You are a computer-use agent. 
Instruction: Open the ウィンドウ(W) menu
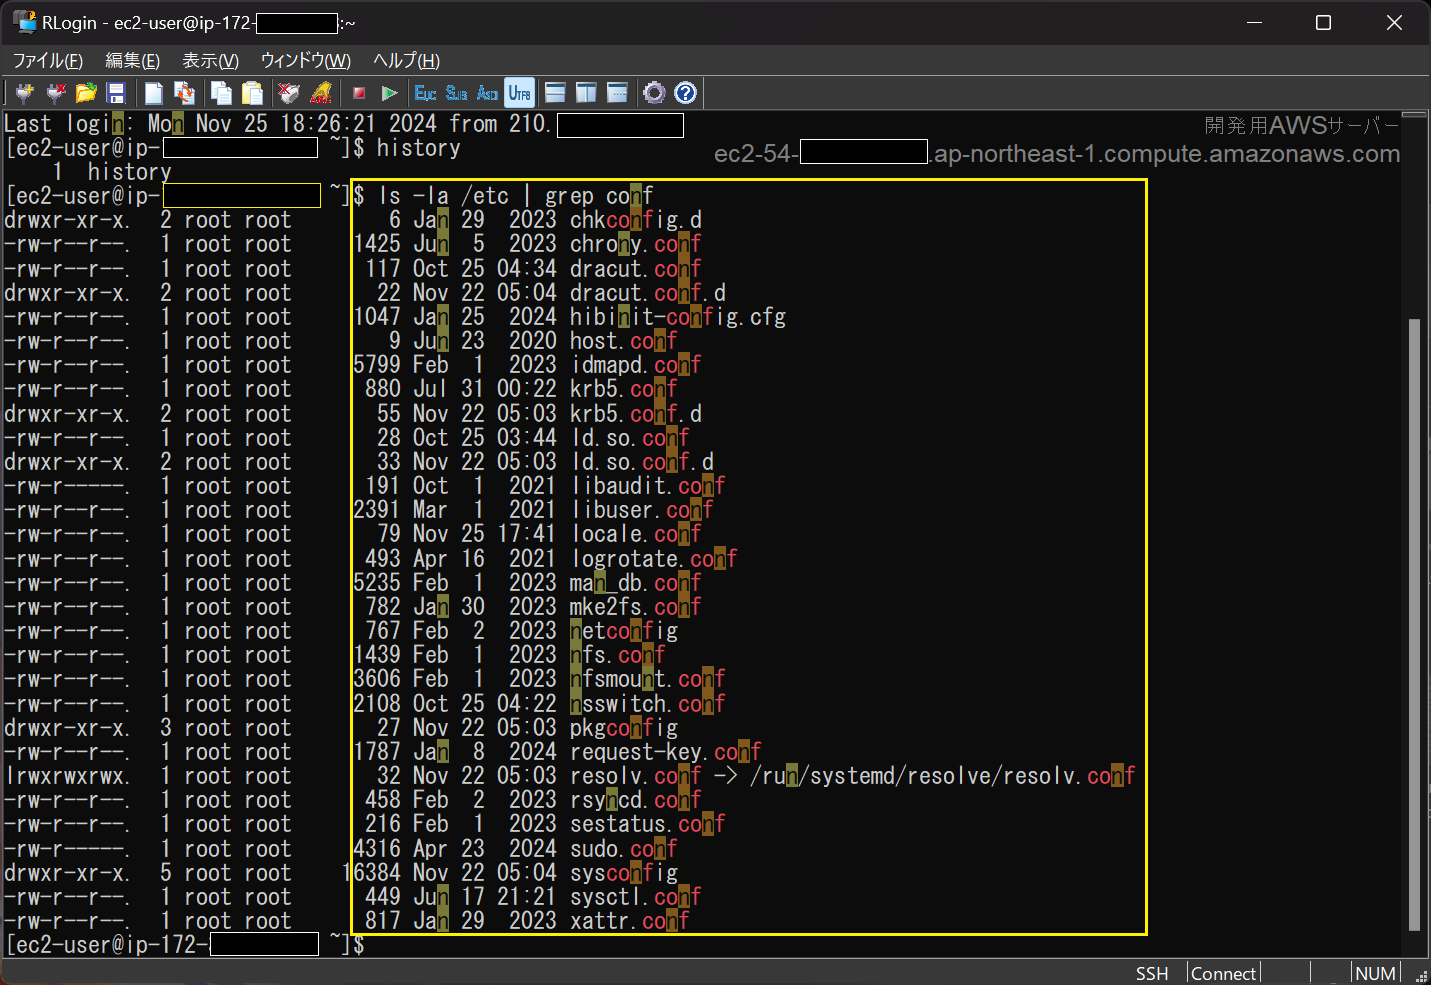305,61
